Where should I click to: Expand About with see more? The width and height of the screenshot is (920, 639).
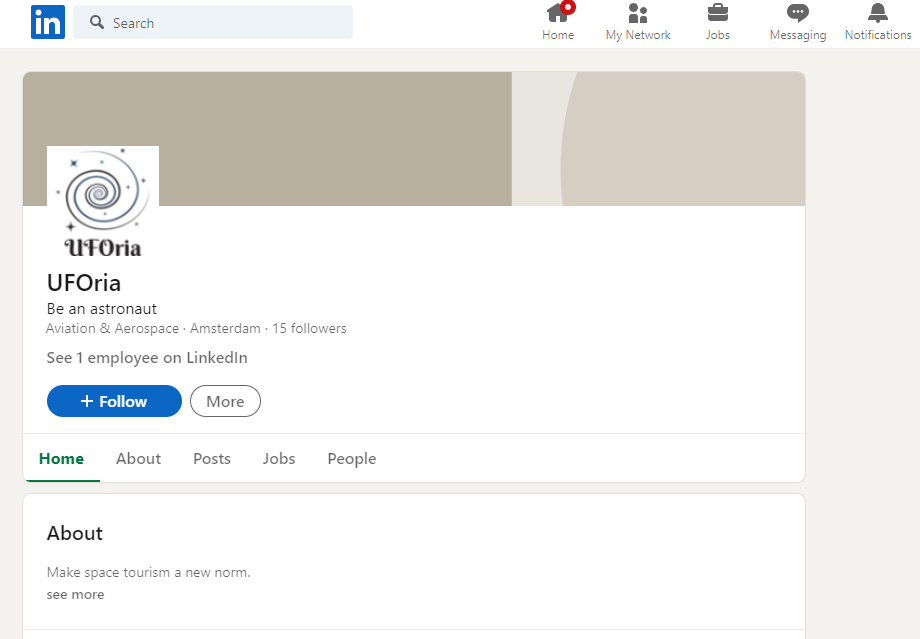pyautogui.click(x=76, y=594)
